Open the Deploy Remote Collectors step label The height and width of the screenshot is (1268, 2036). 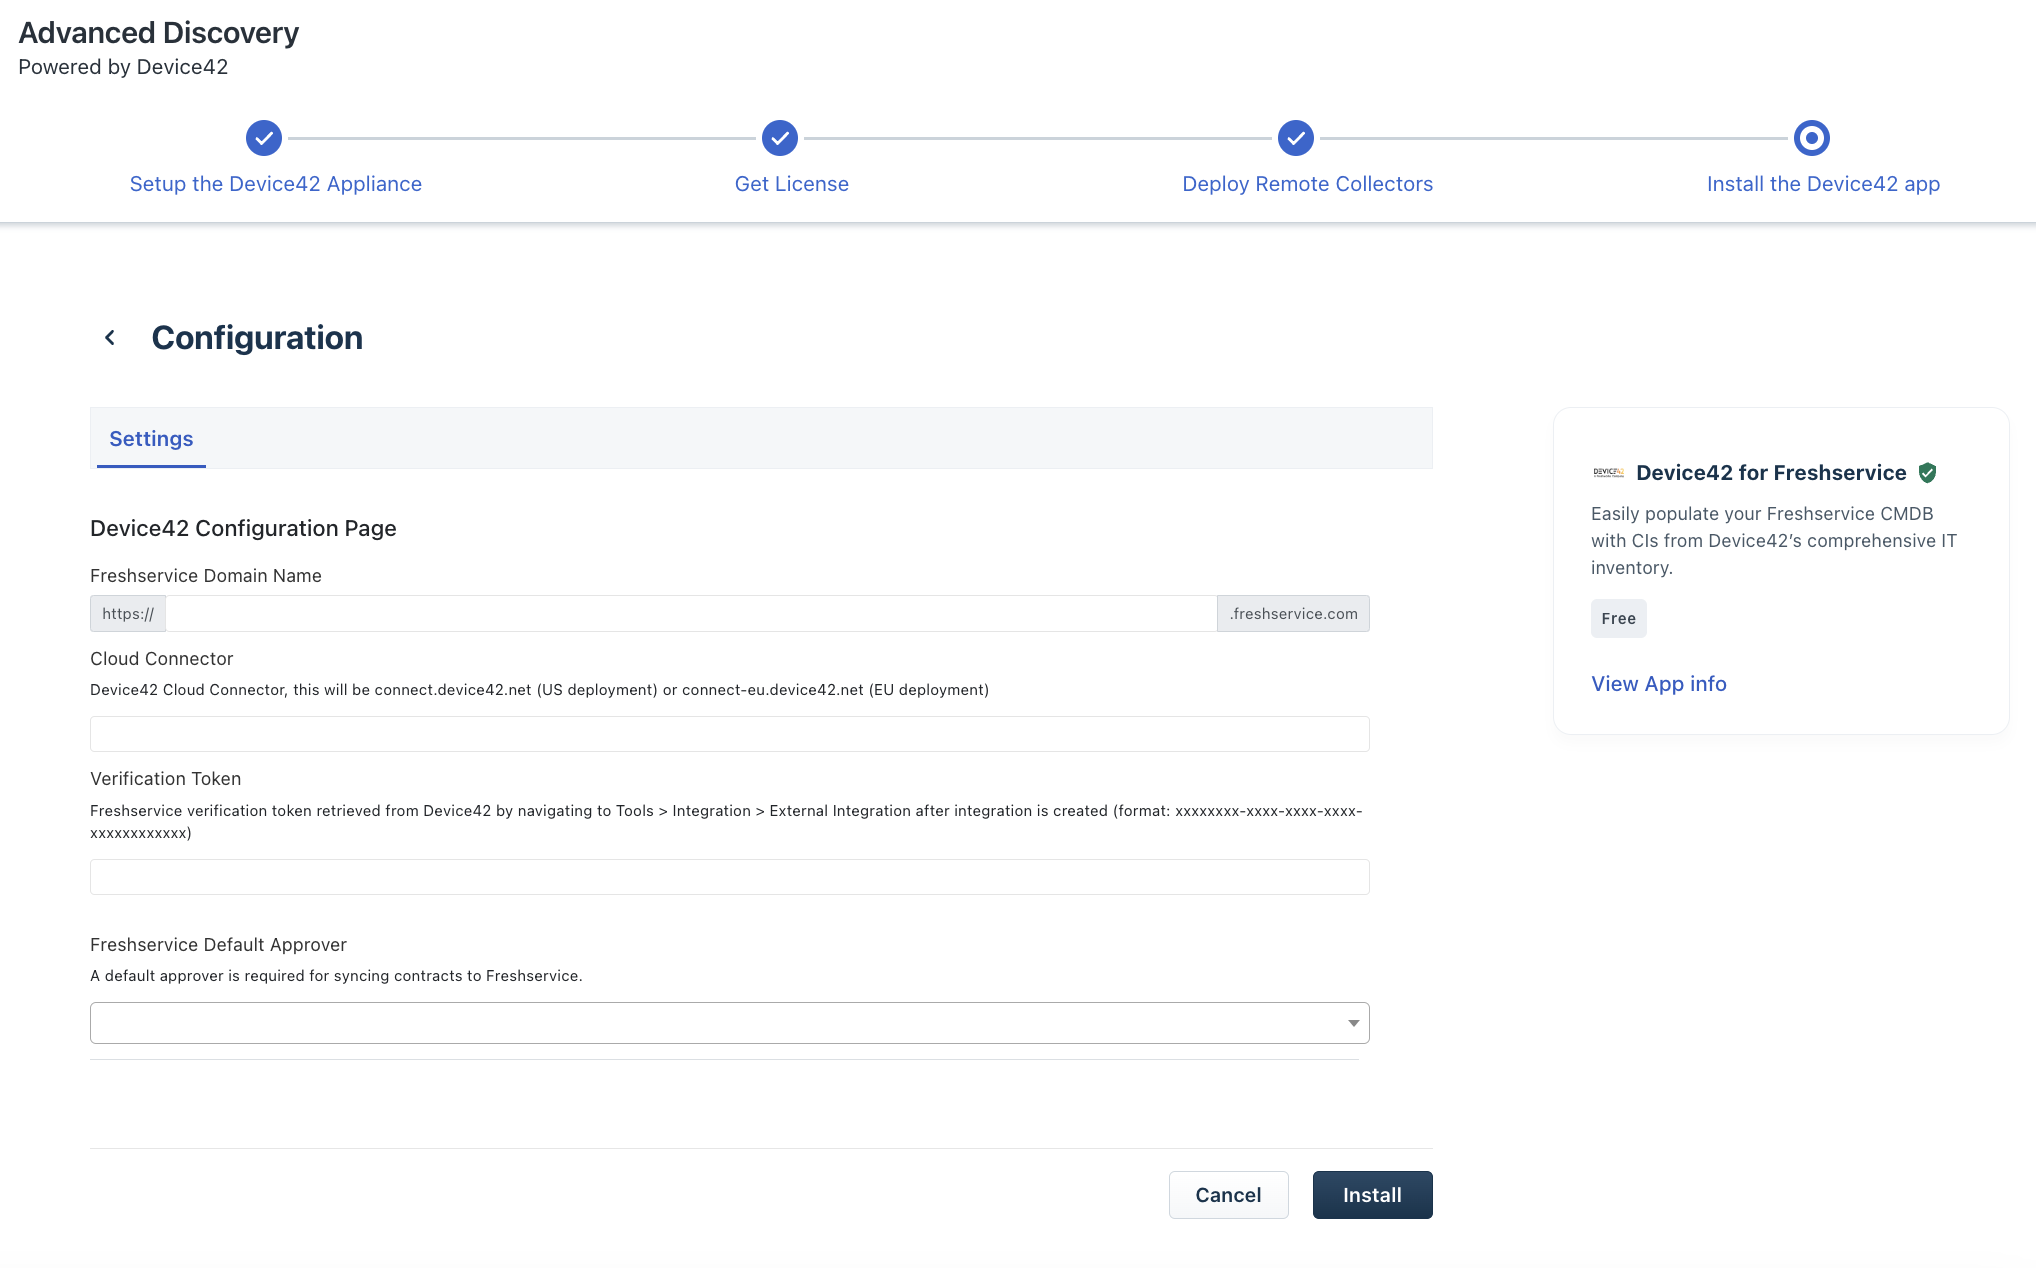pyautogui.click(x=1307, y=184)
